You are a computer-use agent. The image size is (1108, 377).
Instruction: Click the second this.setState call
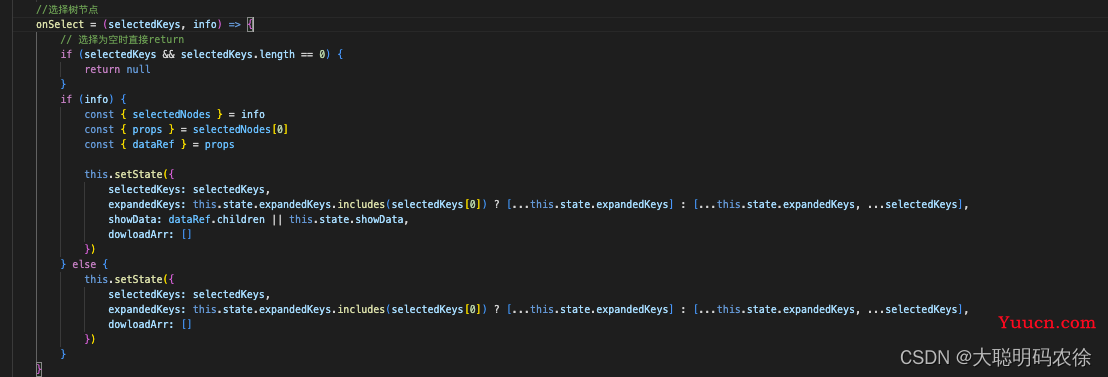coord(114,279)
